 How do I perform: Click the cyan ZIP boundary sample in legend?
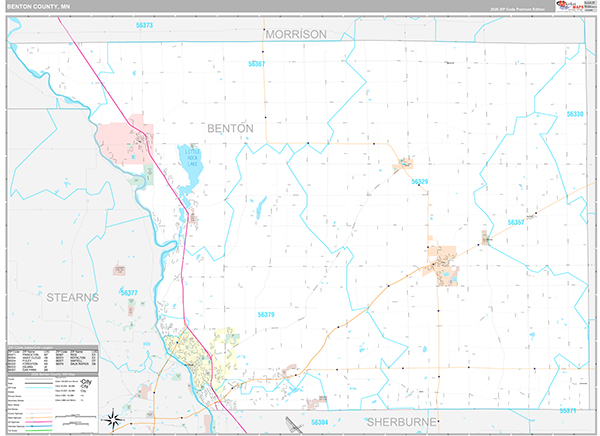coord(39,387)
